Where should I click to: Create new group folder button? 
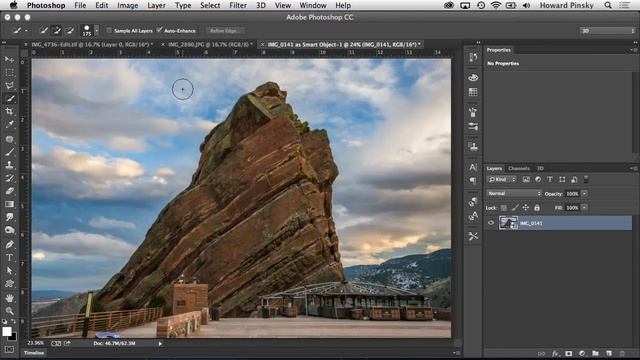596,353
